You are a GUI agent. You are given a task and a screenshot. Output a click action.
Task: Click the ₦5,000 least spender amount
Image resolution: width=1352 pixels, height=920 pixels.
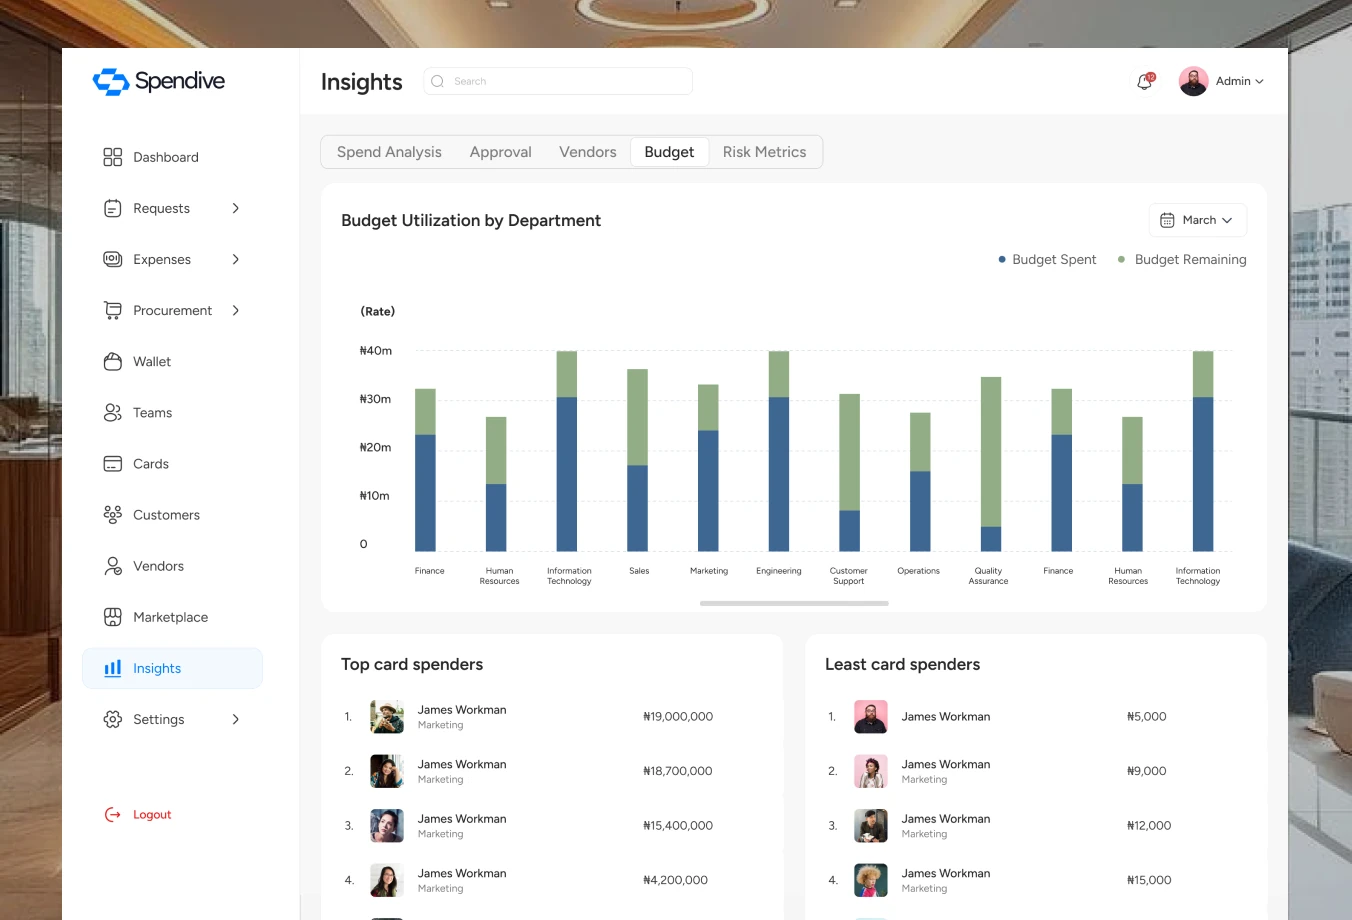pyautogui.click(x=1147, y=717)
